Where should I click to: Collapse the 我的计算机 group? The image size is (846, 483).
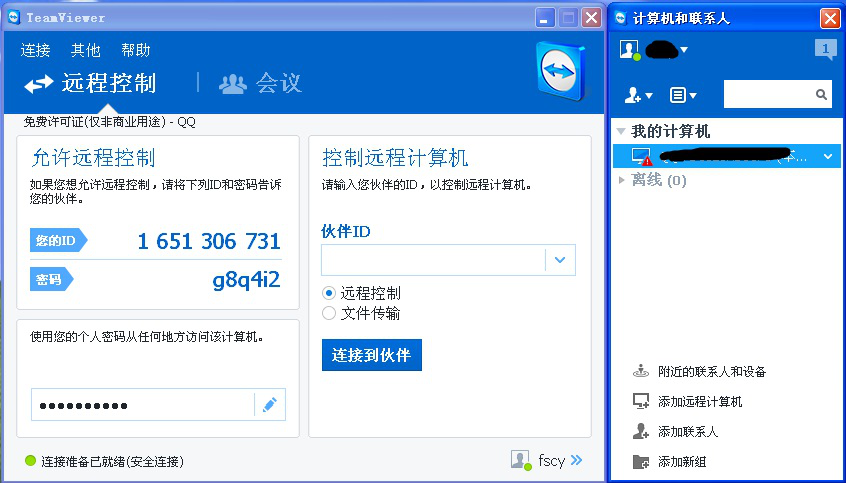[621, 131]
